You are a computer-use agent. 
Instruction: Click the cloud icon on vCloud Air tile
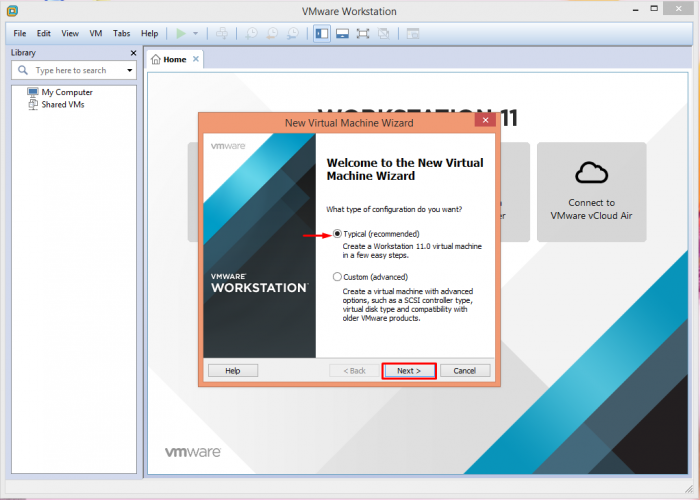(592, 173)
